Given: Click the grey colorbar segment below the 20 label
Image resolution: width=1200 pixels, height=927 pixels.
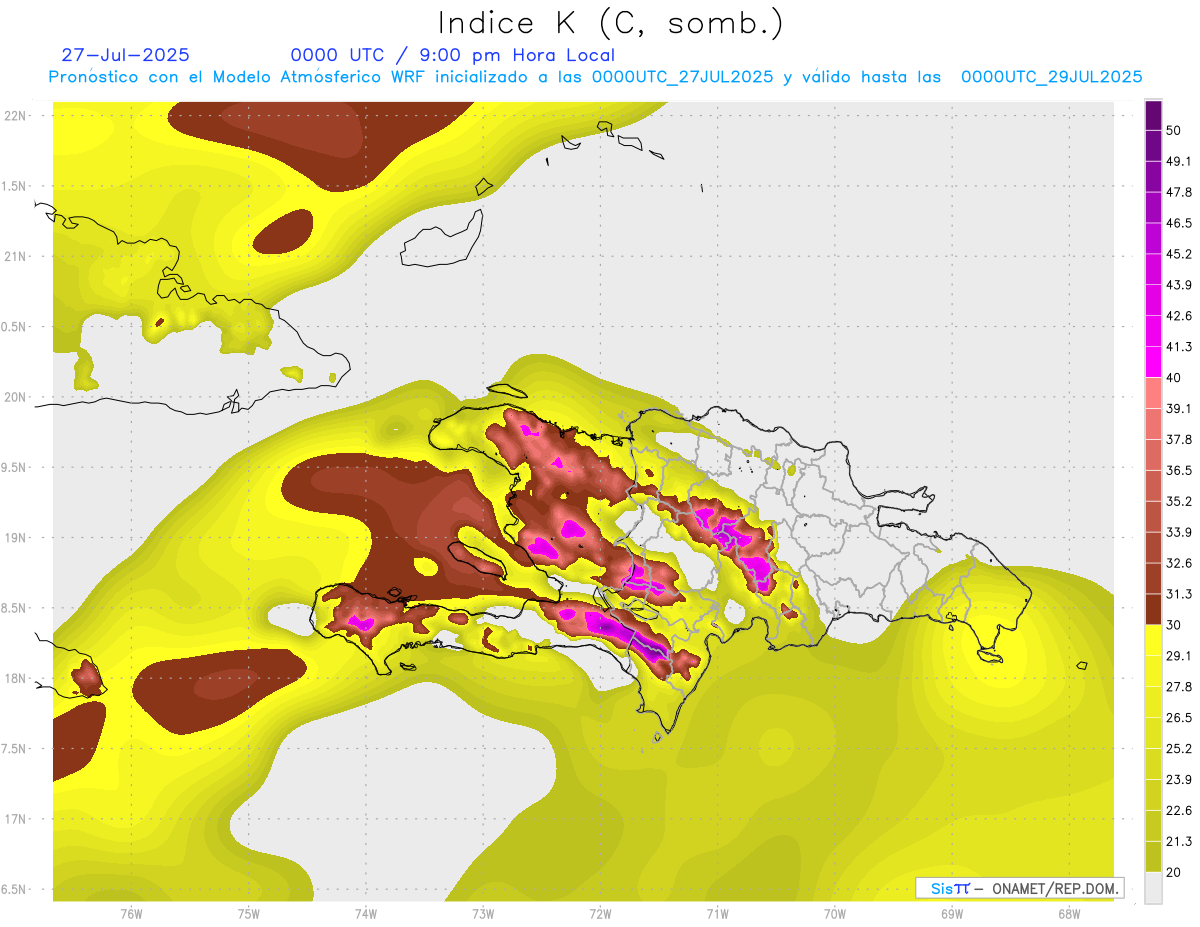Looking at the screenshot, I should tap(1154, 888).
